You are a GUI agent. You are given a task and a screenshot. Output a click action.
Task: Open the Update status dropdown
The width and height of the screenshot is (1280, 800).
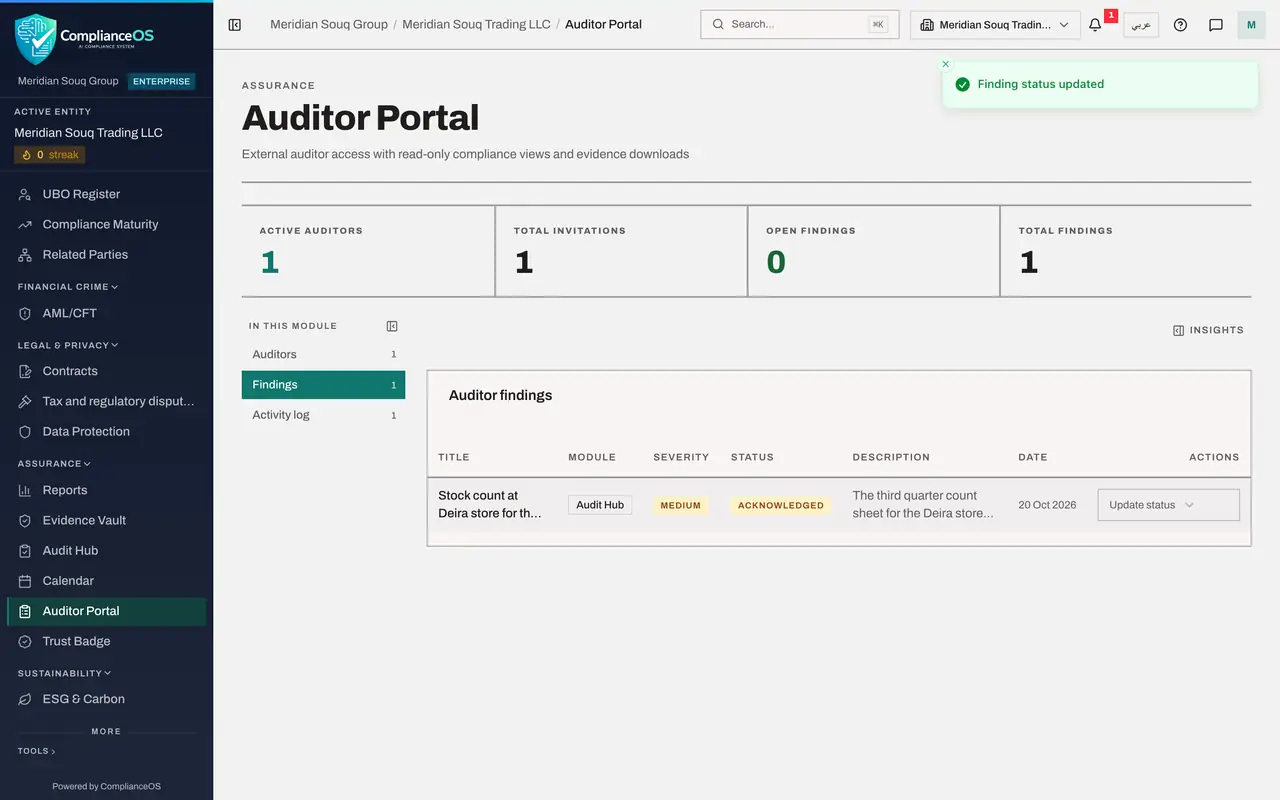tap(1168, 505)
